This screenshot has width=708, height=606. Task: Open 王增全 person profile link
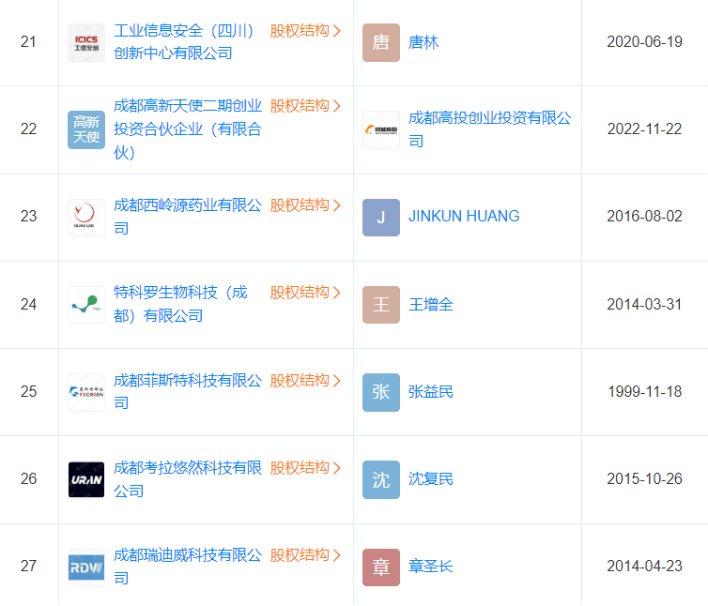tap(431, 304)
